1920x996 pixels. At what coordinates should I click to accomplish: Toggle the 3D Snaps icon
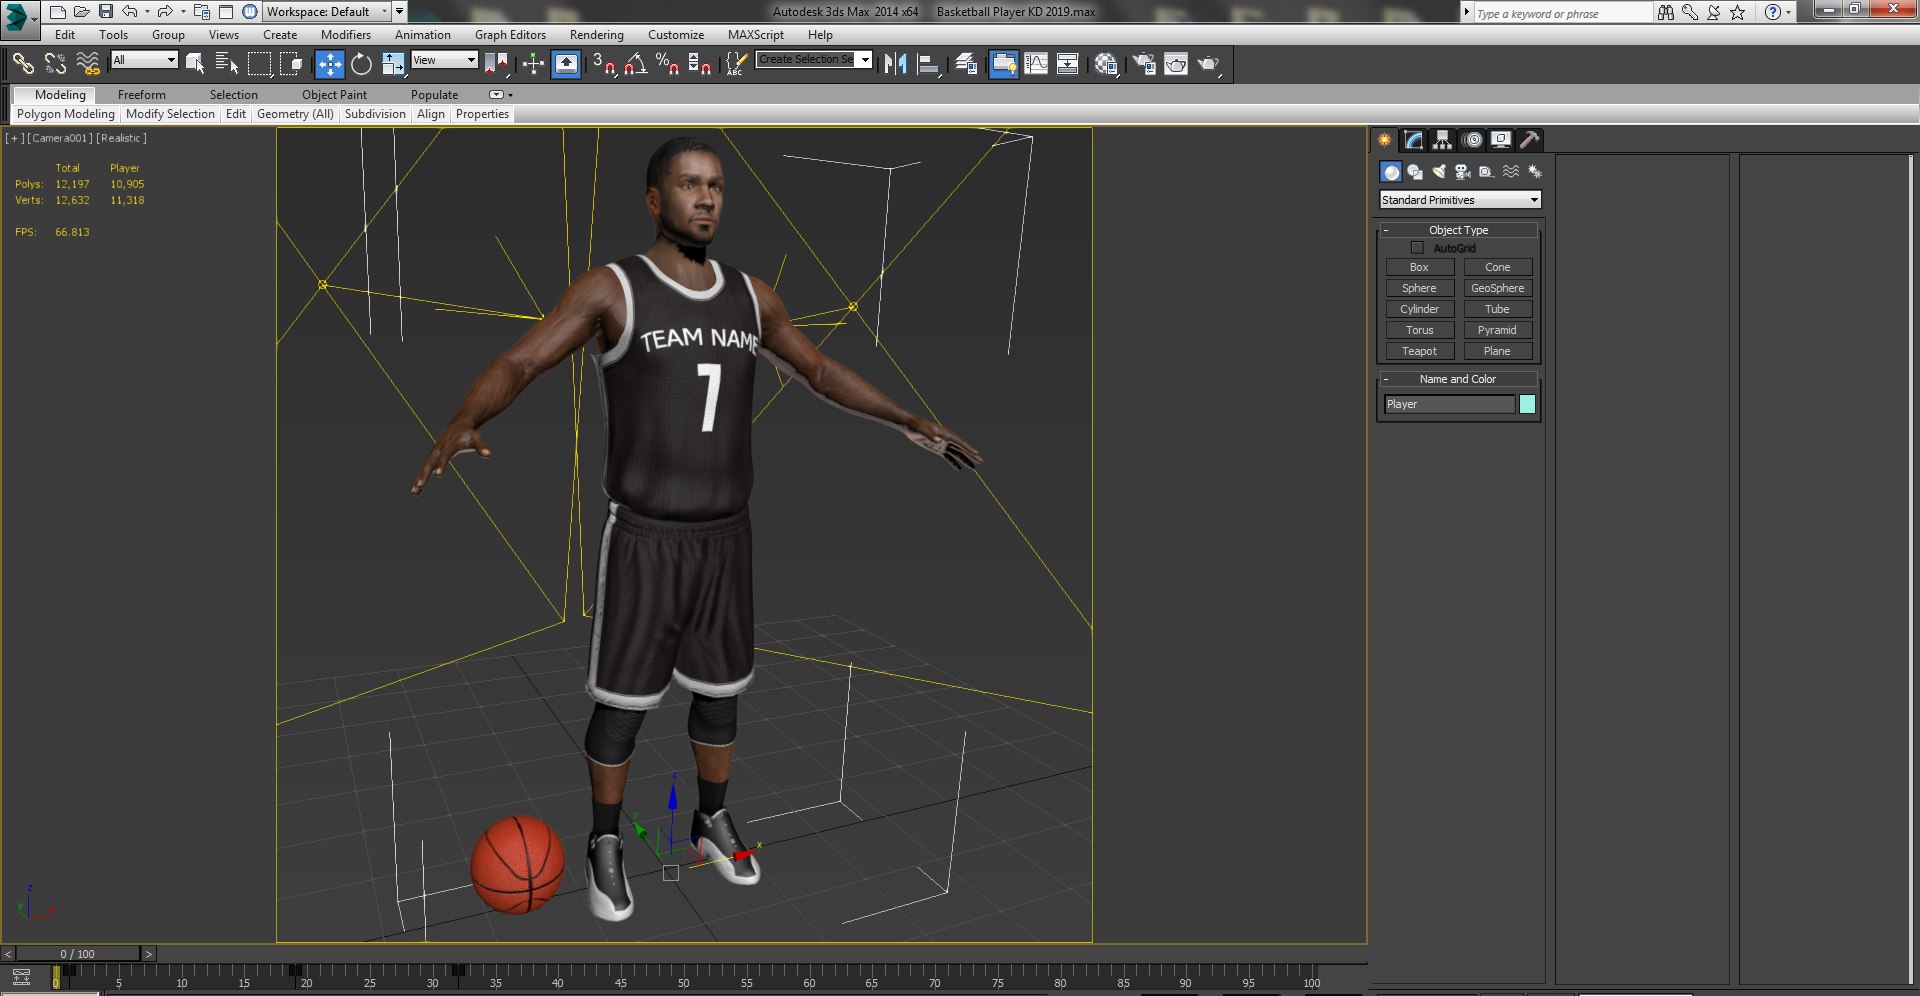(x=604, y=64)
